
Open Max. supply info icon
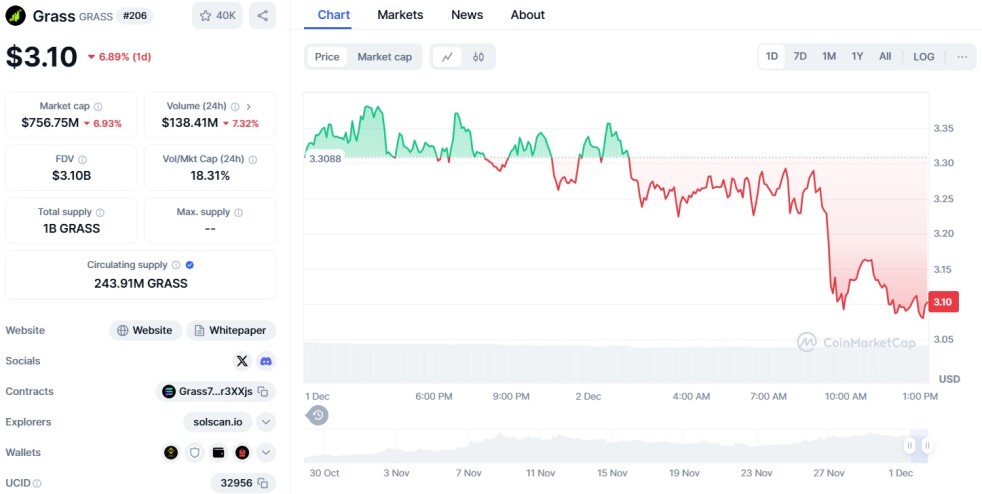coord(238,213)
